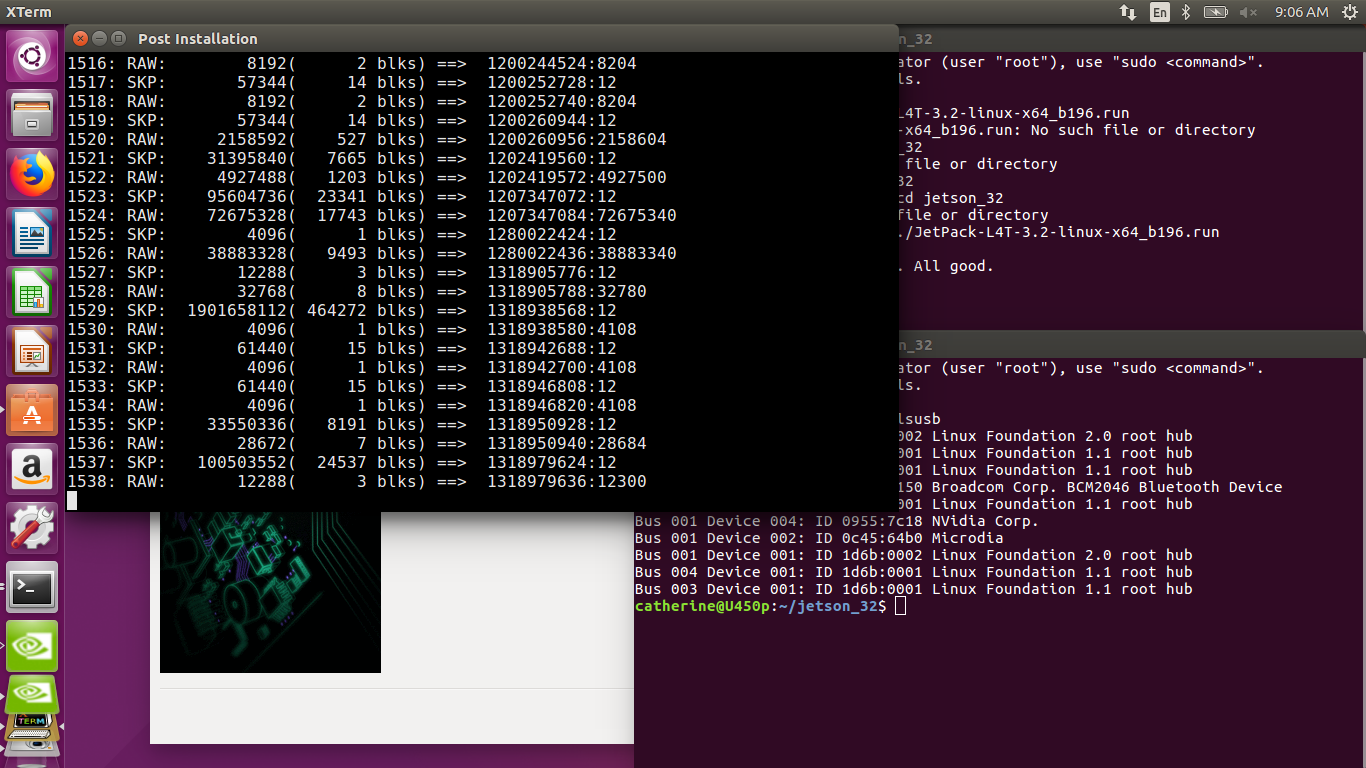Click the upper NVIDIA launcher icon
The image size is (1366, 768).
tap(33, 646)
